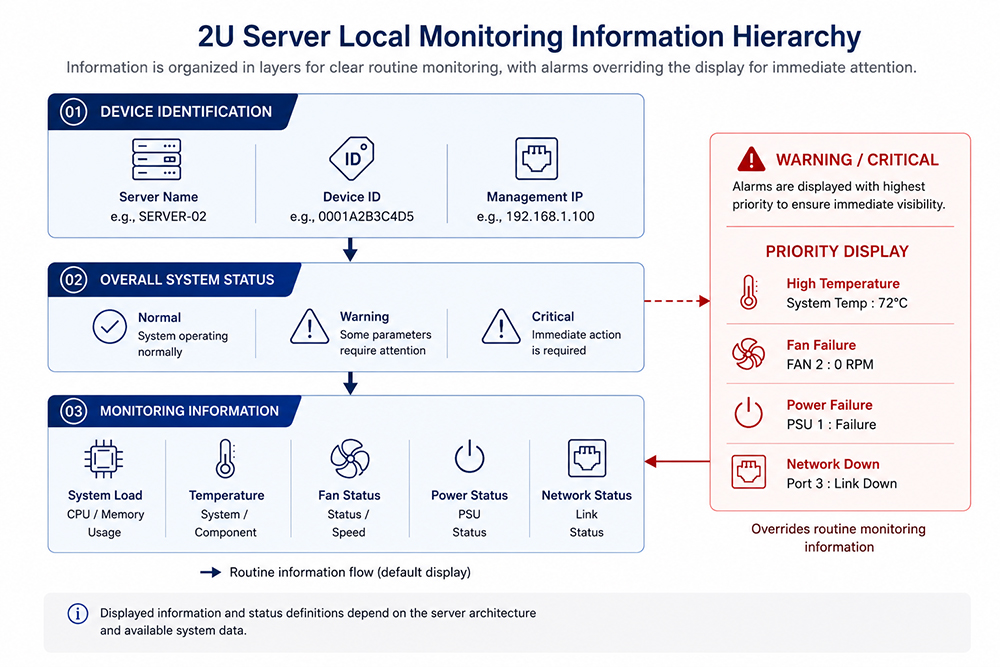Image resolution: width=1000 pixels, height=667 pixels.
Task: Click the System Load label
Action: 105,495
